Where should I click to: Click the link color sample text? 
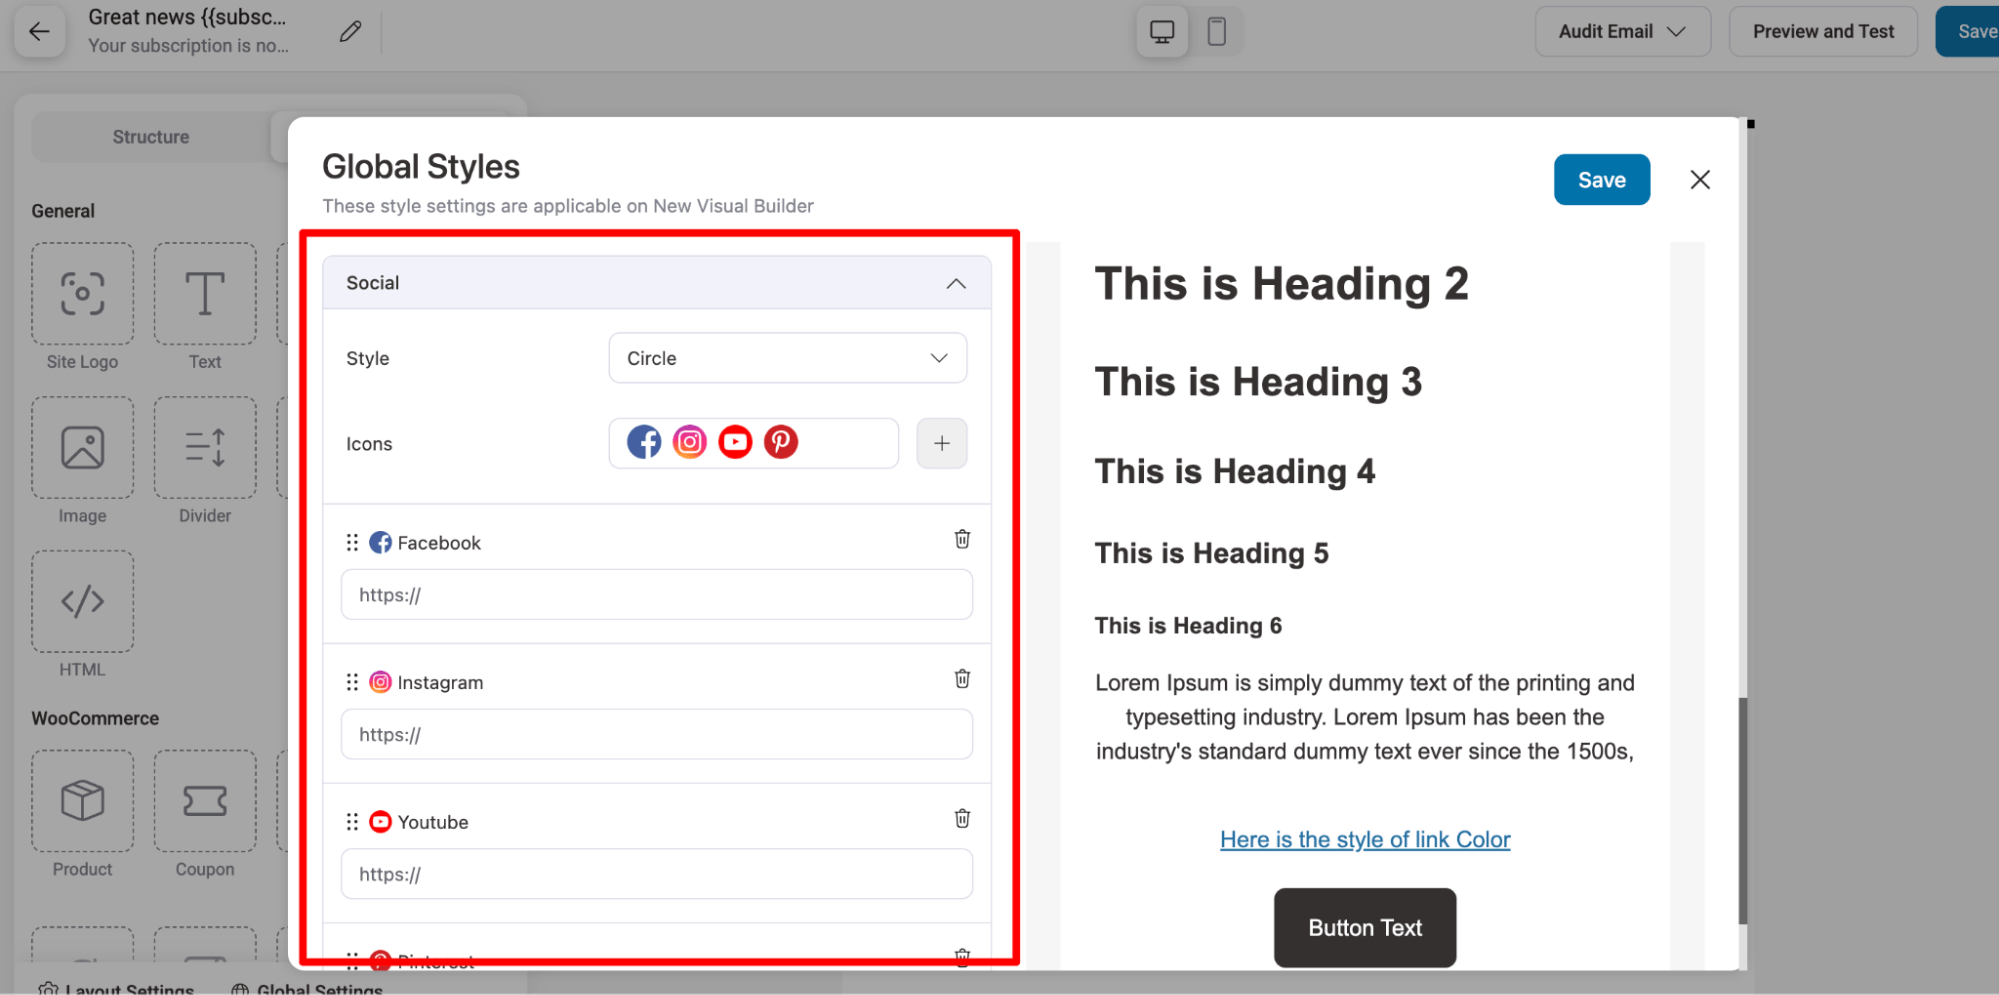1364,840
